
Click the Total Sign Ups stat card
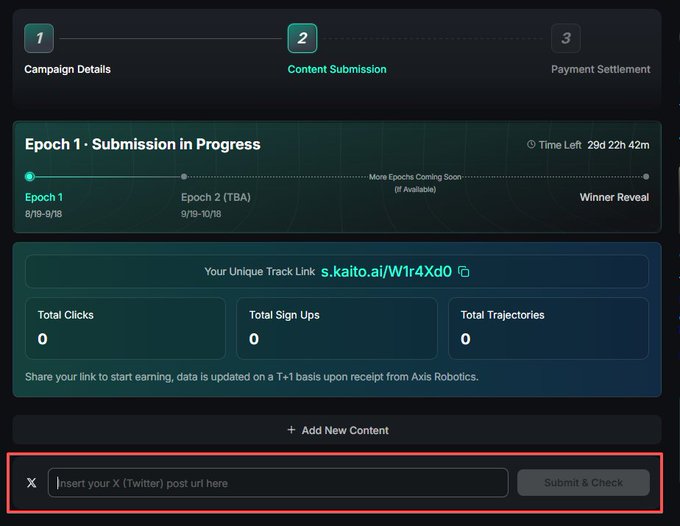tap(337, 328)
